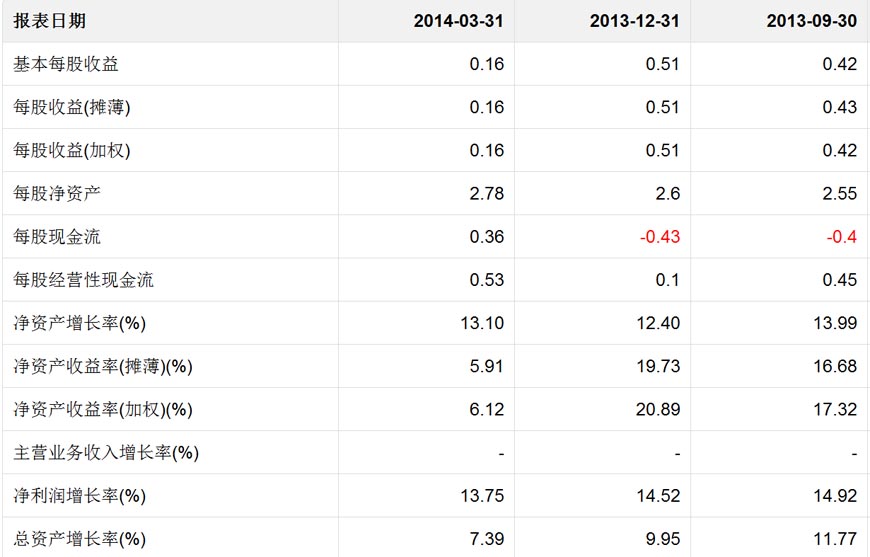The height and width of the screenshot is (557, 870).
Task: Click the 报表日期 header cell
Action: click(x=49, y=21)
